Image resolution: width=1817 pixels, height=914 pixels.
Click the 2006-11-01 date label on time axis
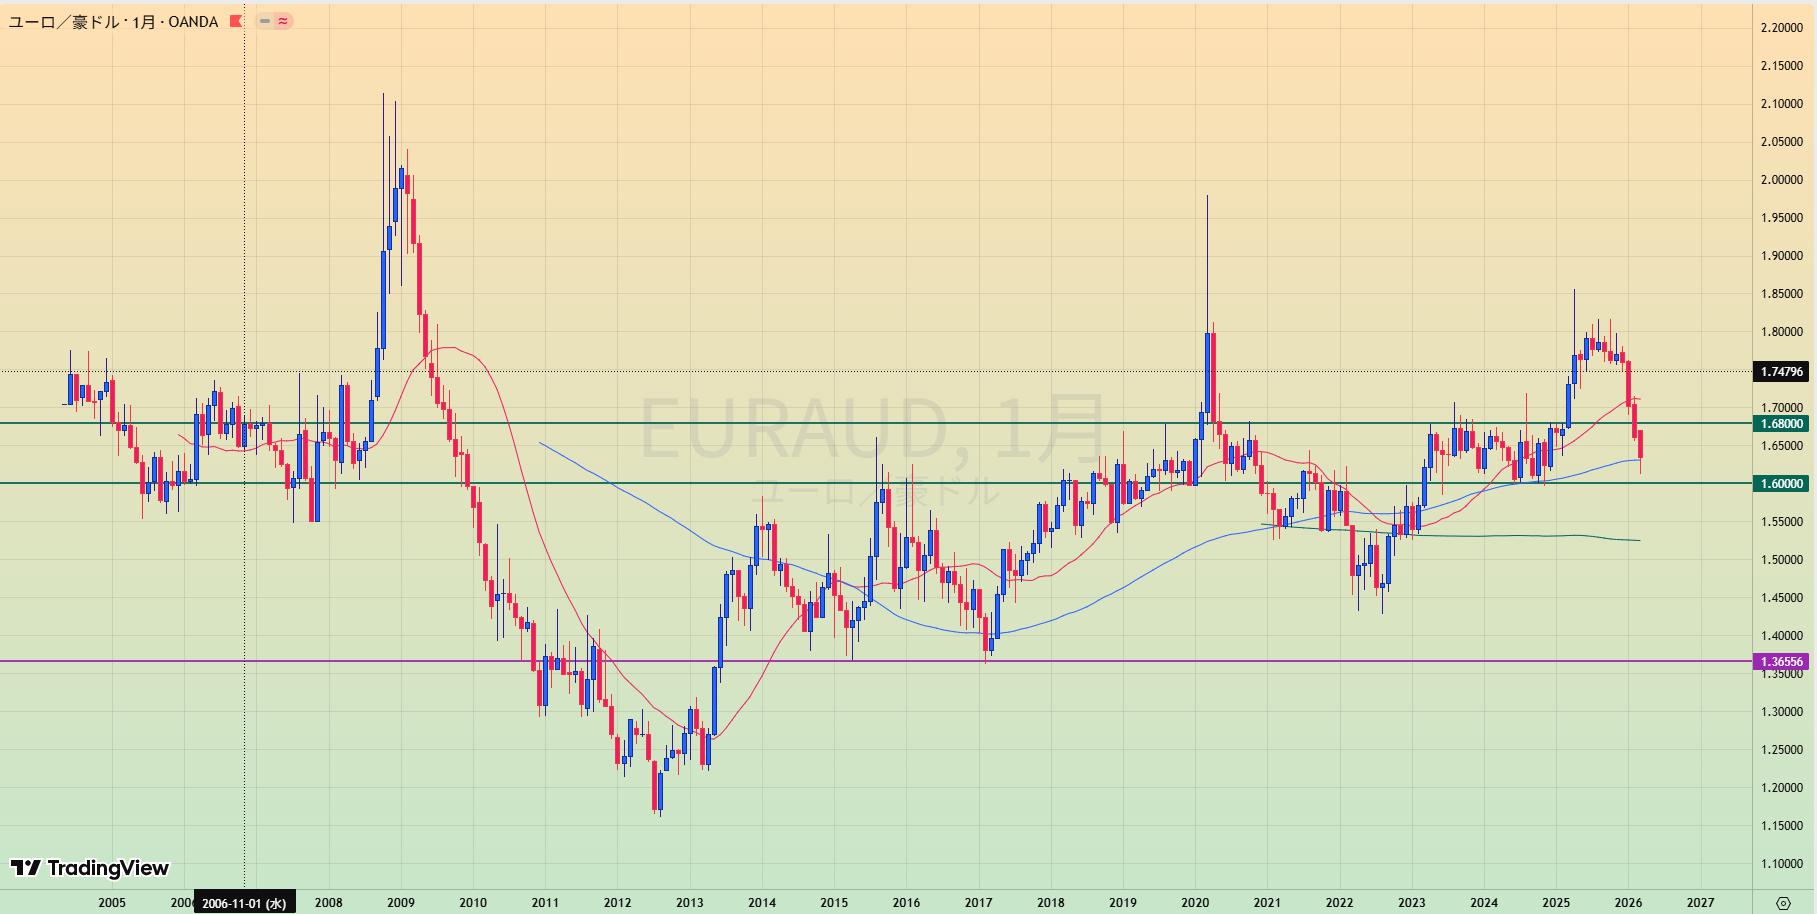(x=244, y=902)
